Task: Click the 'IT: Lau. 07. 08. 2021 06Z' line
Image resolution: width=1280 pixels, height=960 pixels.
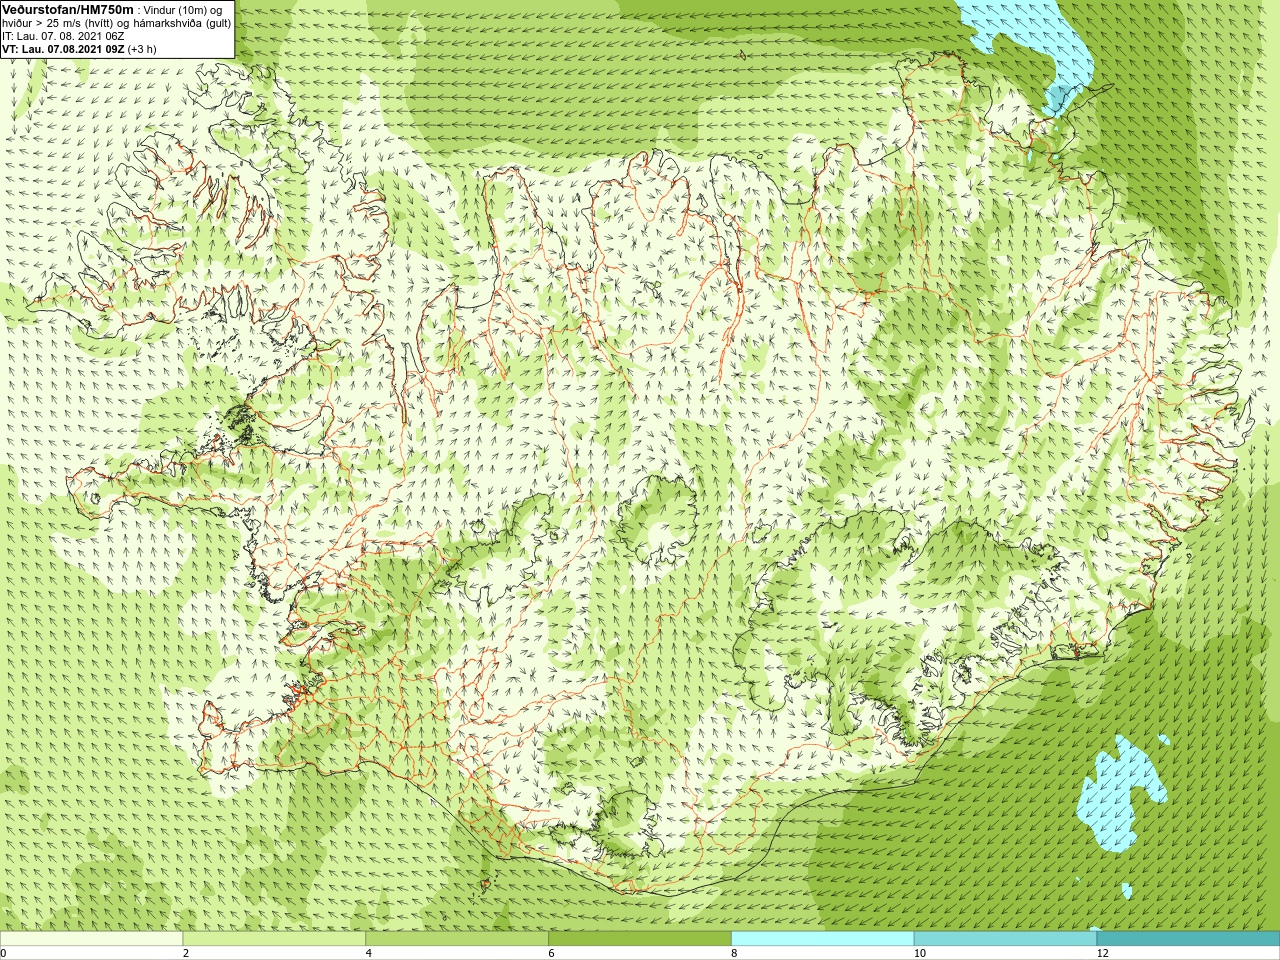Action: point(64,36)
